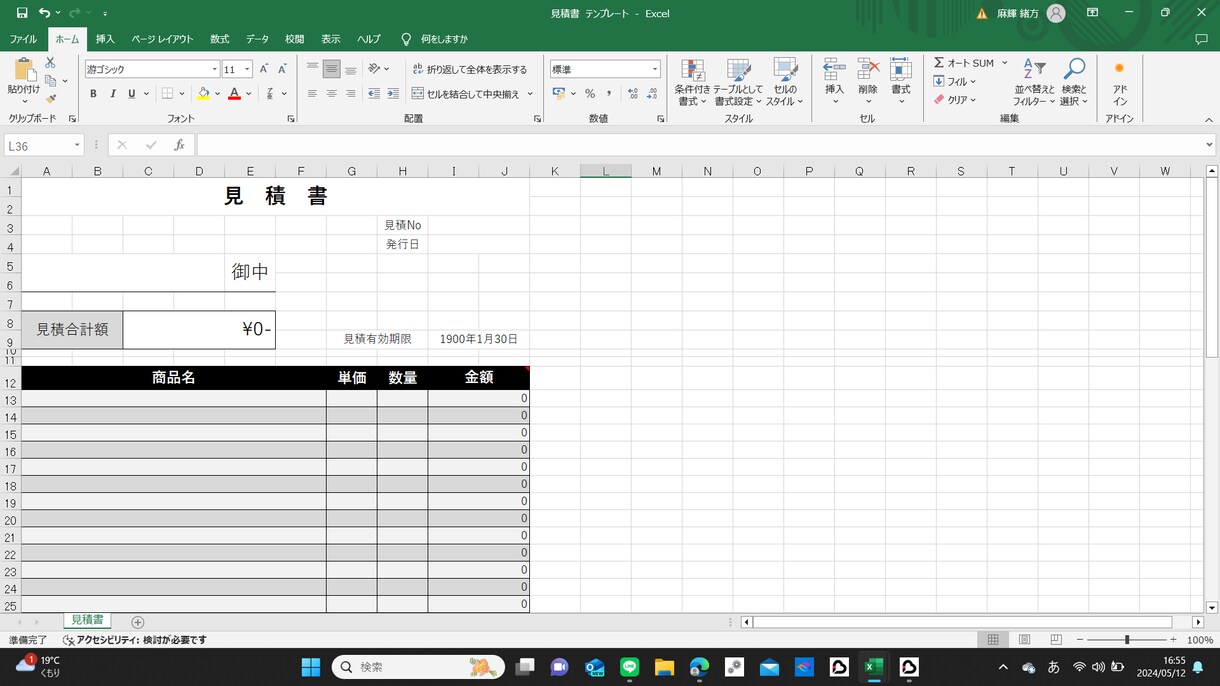Decrease decimal places icon
The width and height of the screenshot is (1220, 686).
pos(653,94)
